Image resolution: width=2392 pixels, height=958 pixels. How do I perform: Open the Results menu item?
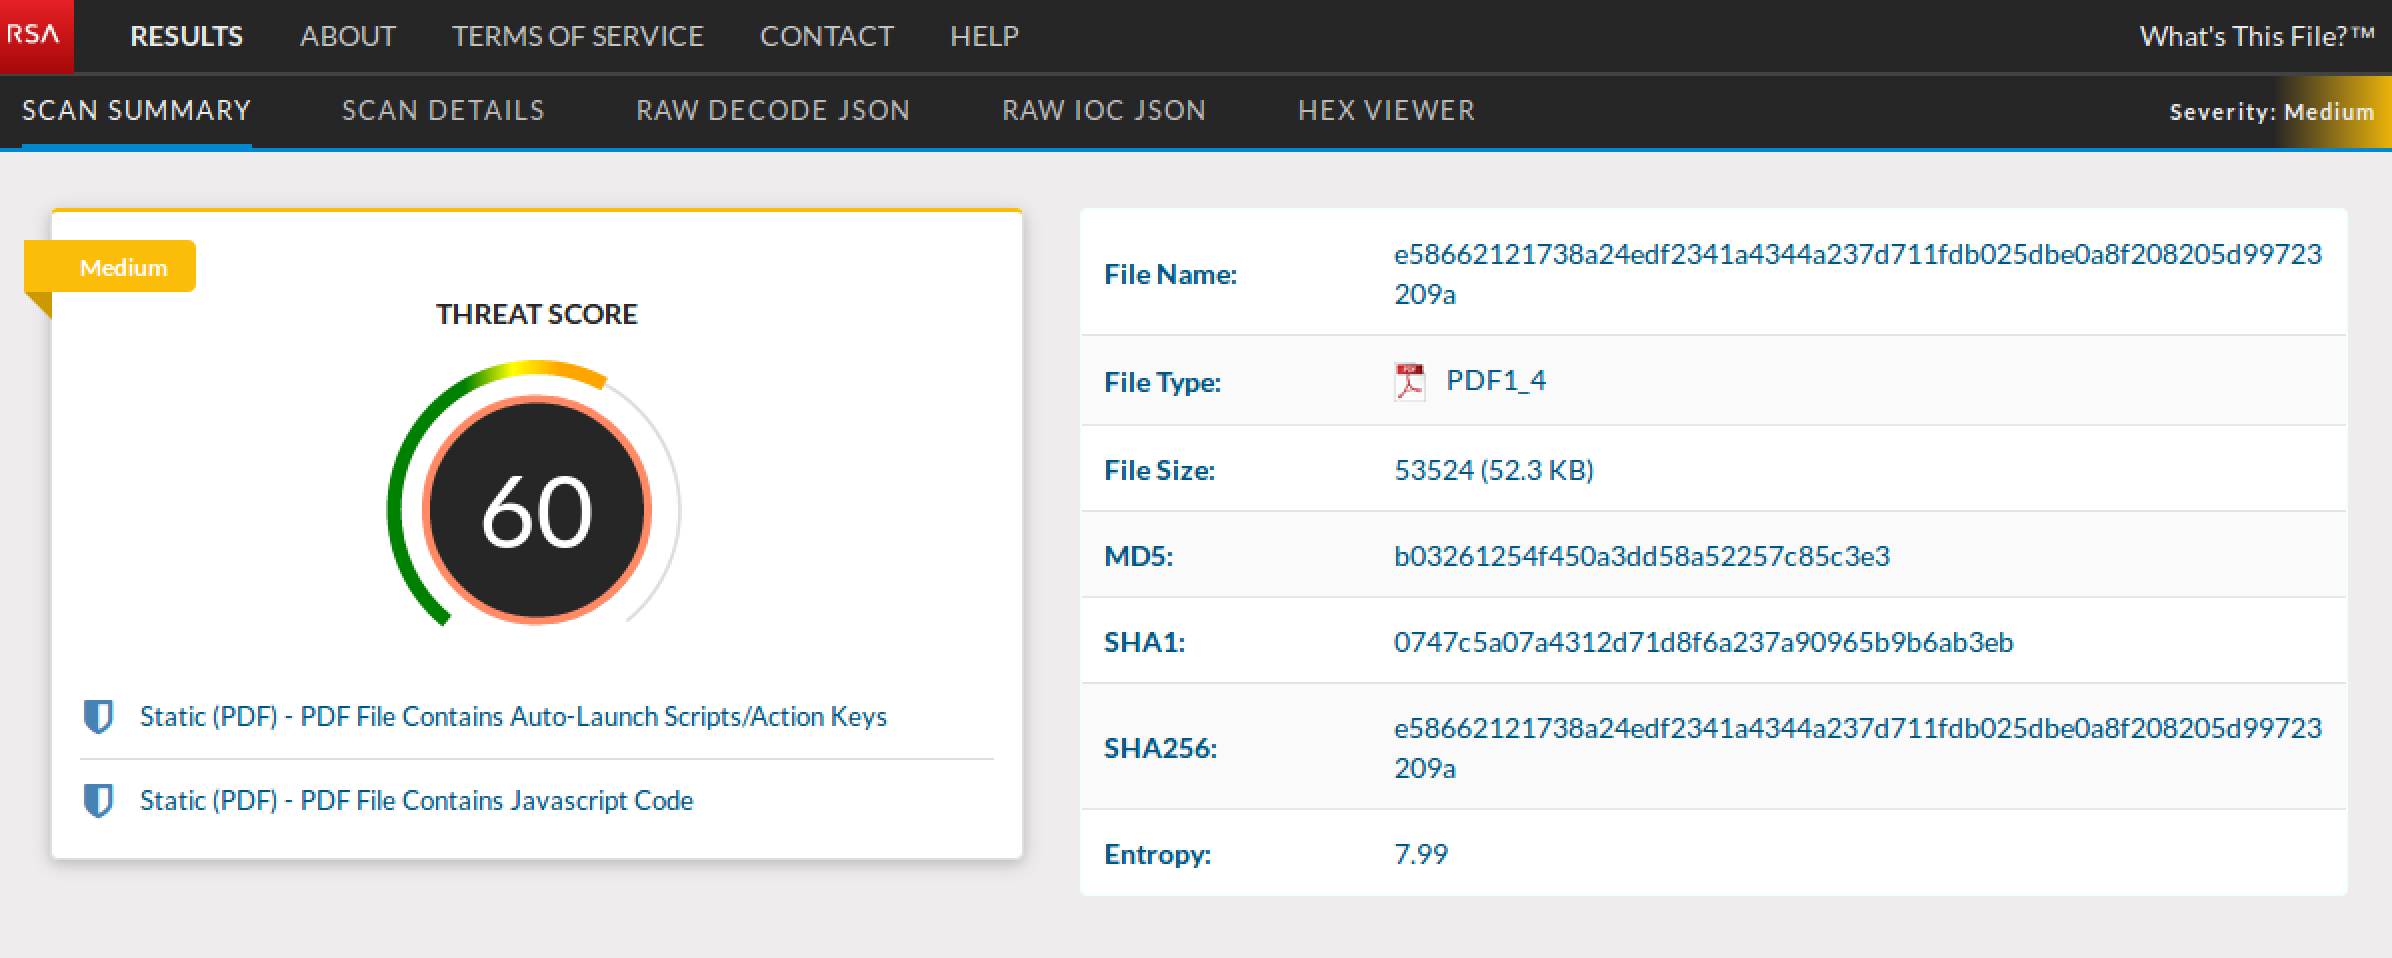tap(186, 36)
